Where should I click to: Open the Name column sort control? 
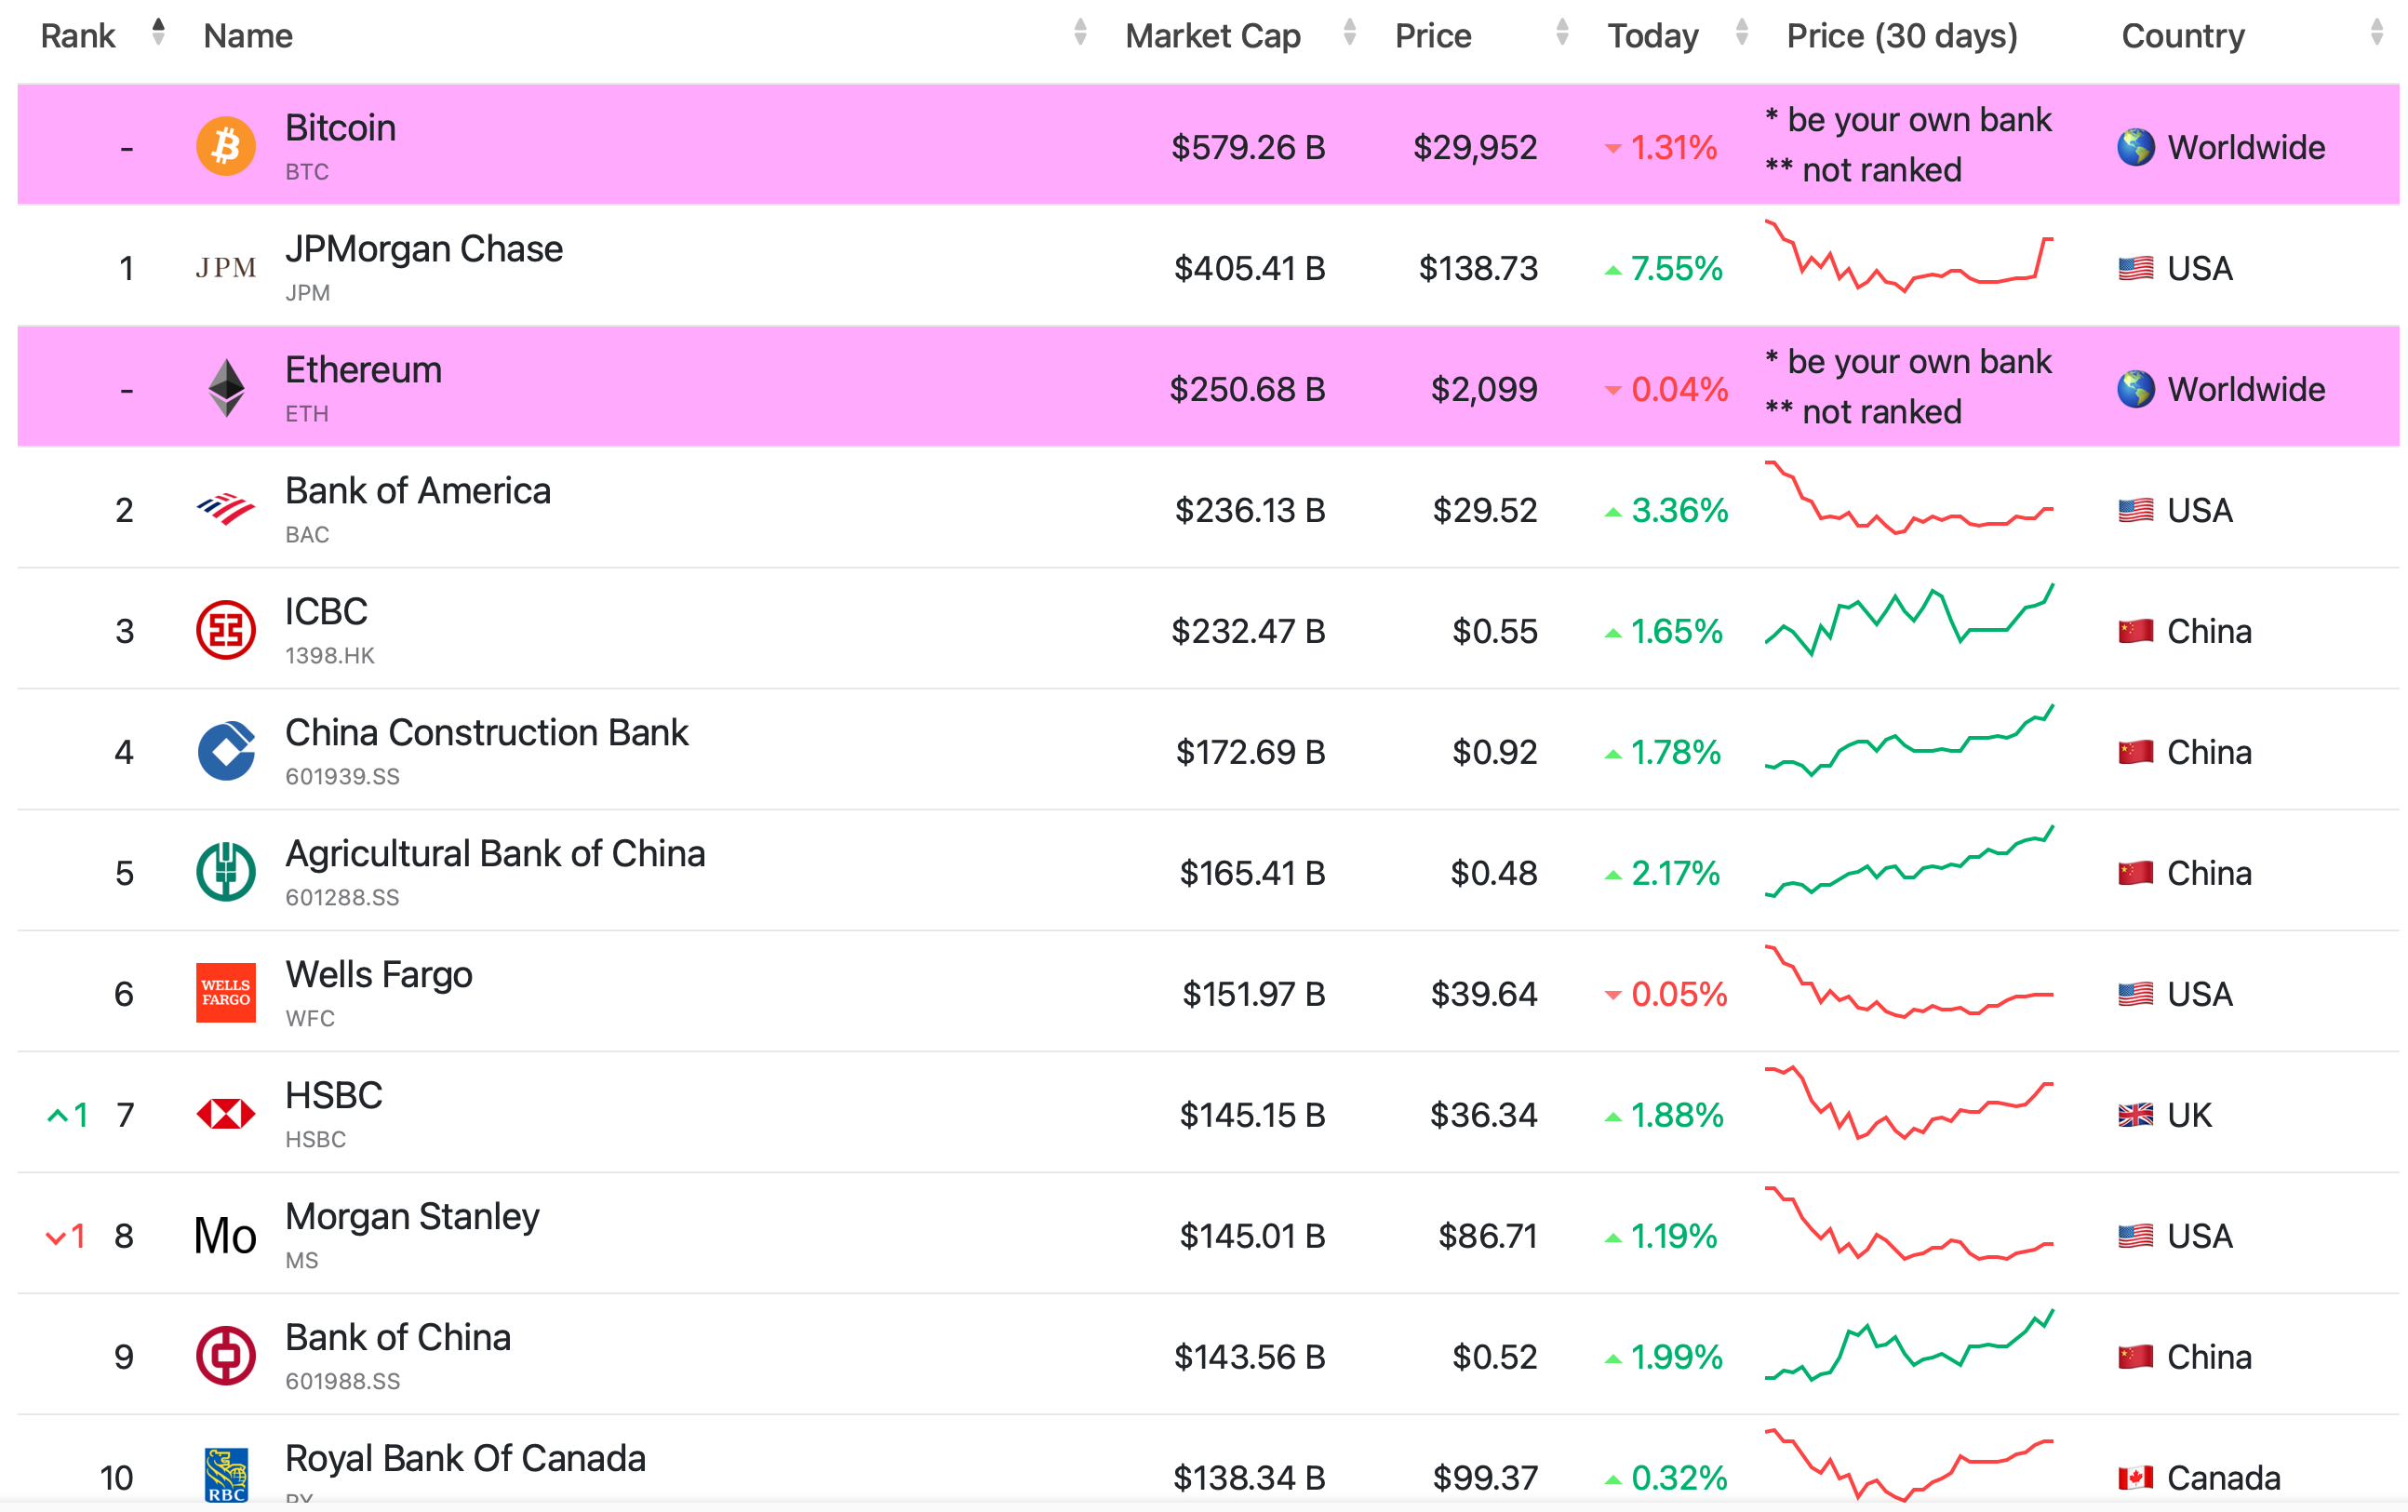[1080, 33]
